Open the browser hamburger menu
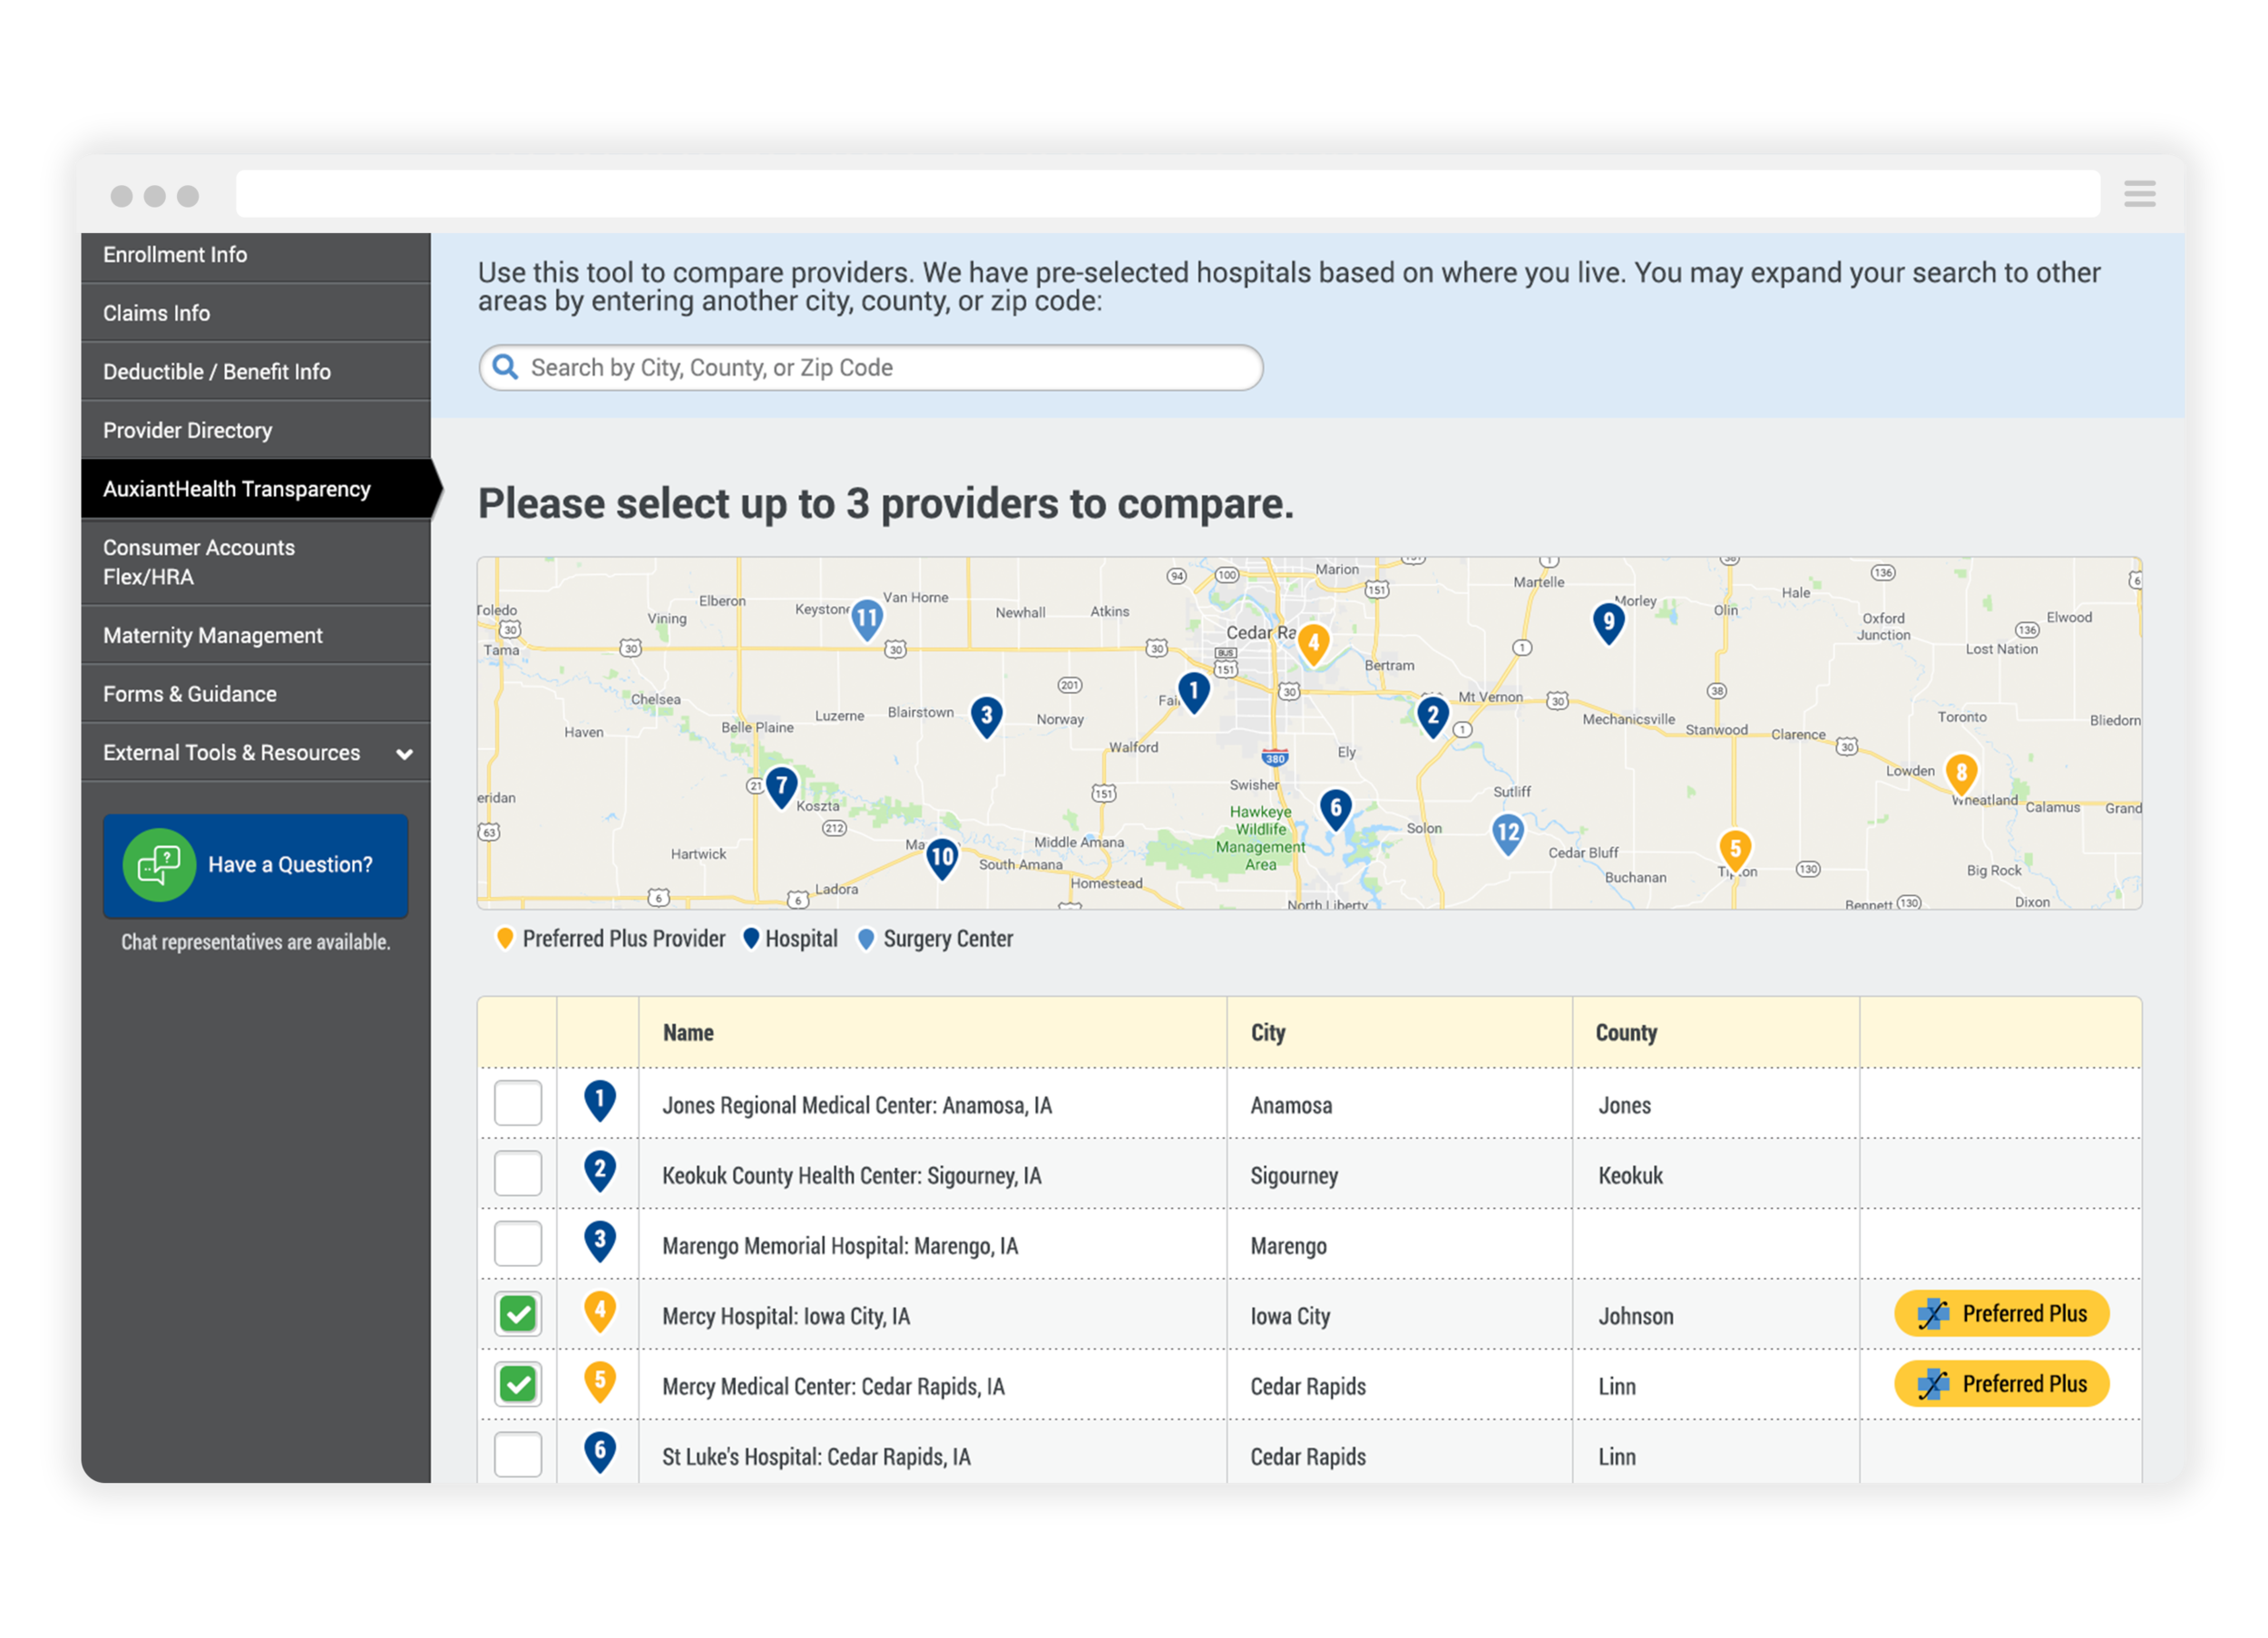This screenshot has height=1638, width=2268. click(2139, 193)
